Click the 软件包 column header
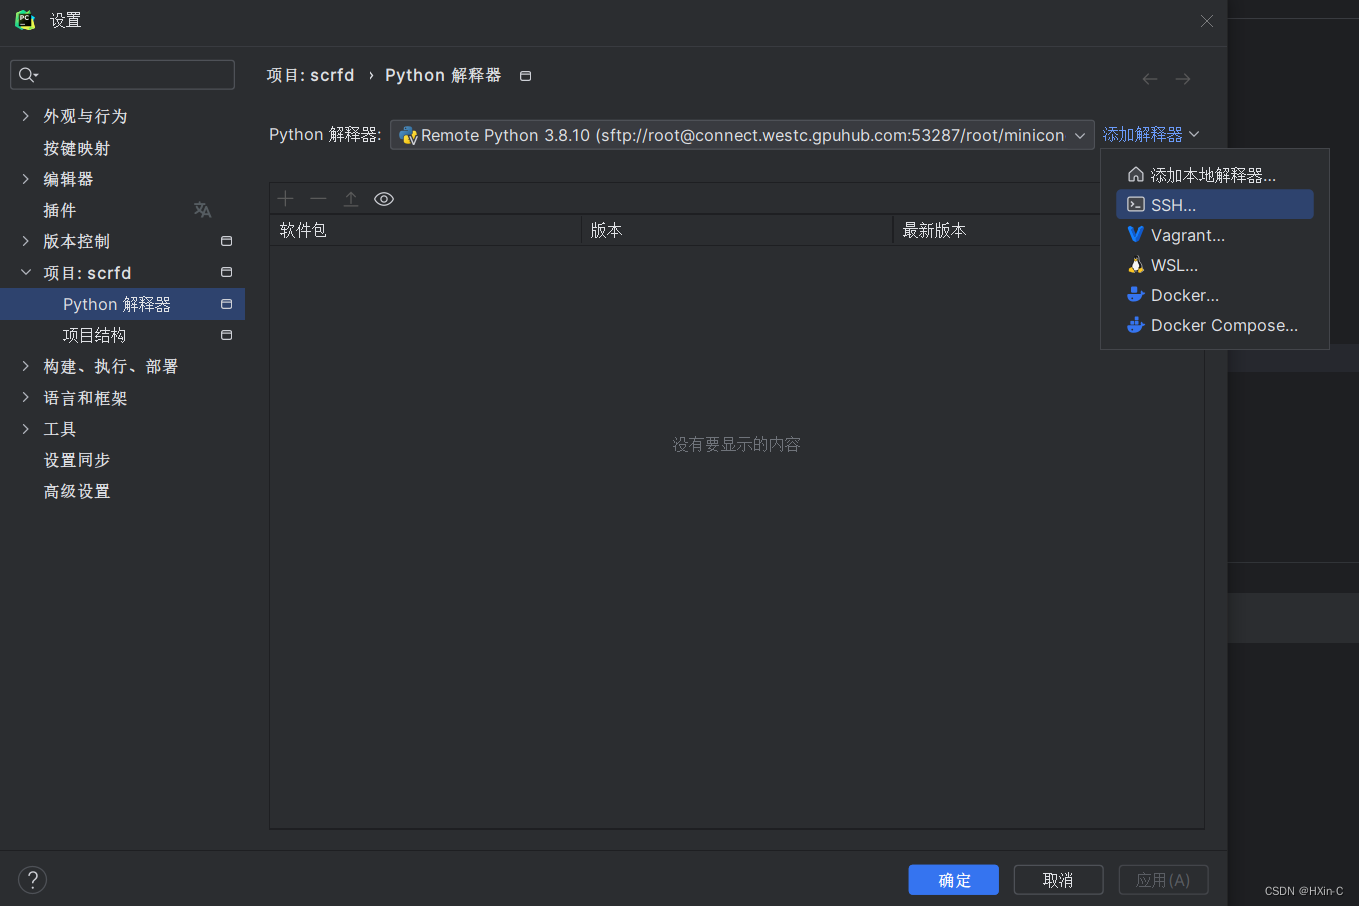Image resolution: width=1359 pixels, height=906 pixels. pyautogui.click(x=425, y=230)
